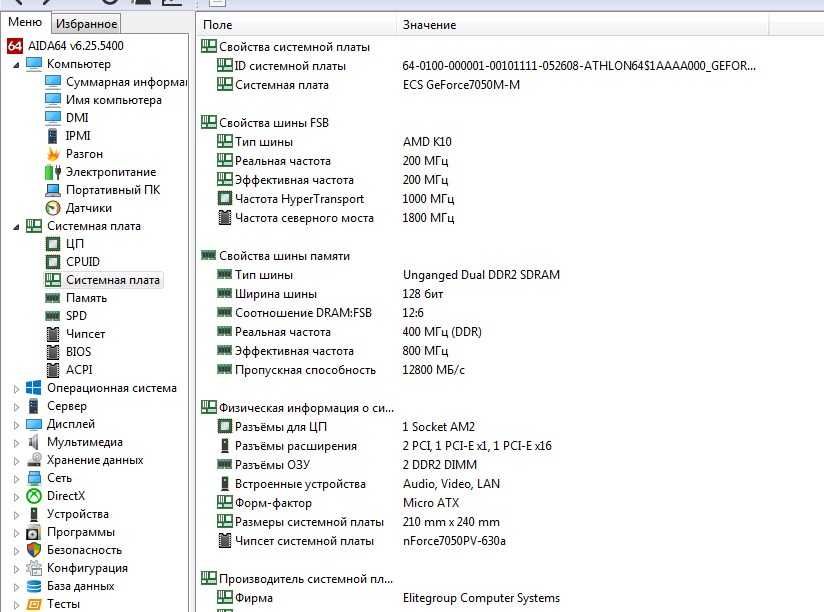Select the SPD memory icon

click(53, 316)
